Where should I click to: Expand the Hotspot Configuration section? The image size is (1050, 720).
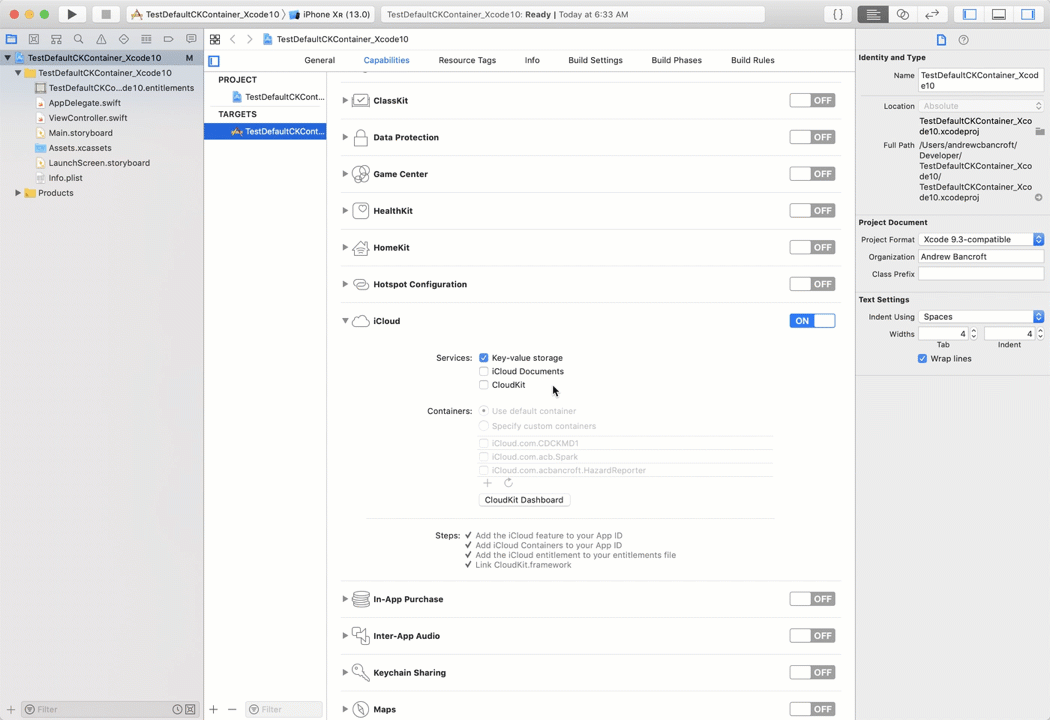pyautogui.click(x=345, y=284)
